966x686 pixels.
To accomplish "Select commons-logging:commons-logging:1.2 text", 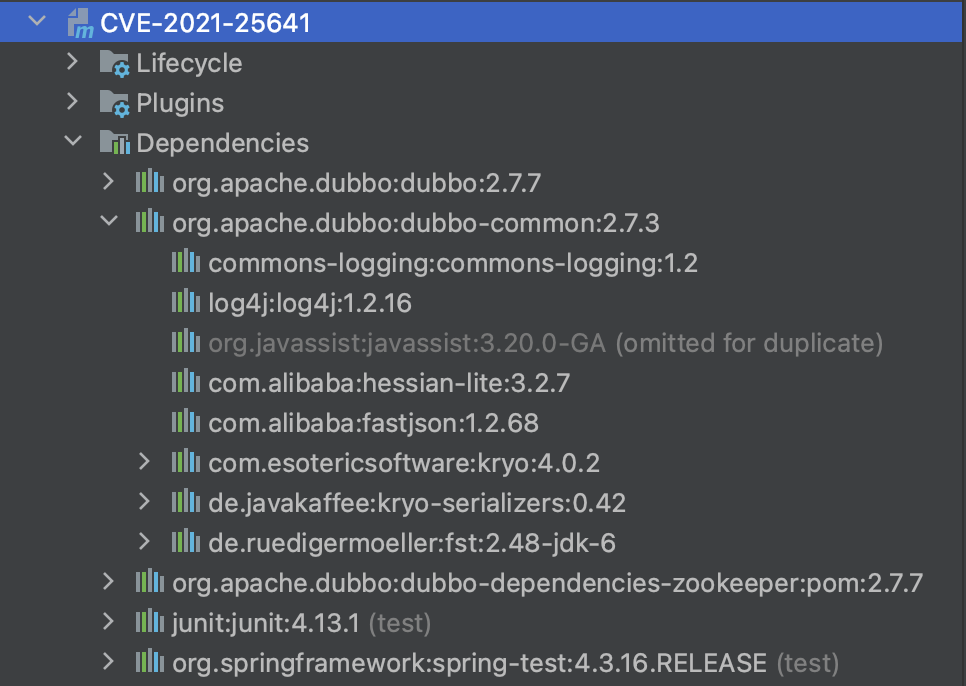I will pos(453,264).
